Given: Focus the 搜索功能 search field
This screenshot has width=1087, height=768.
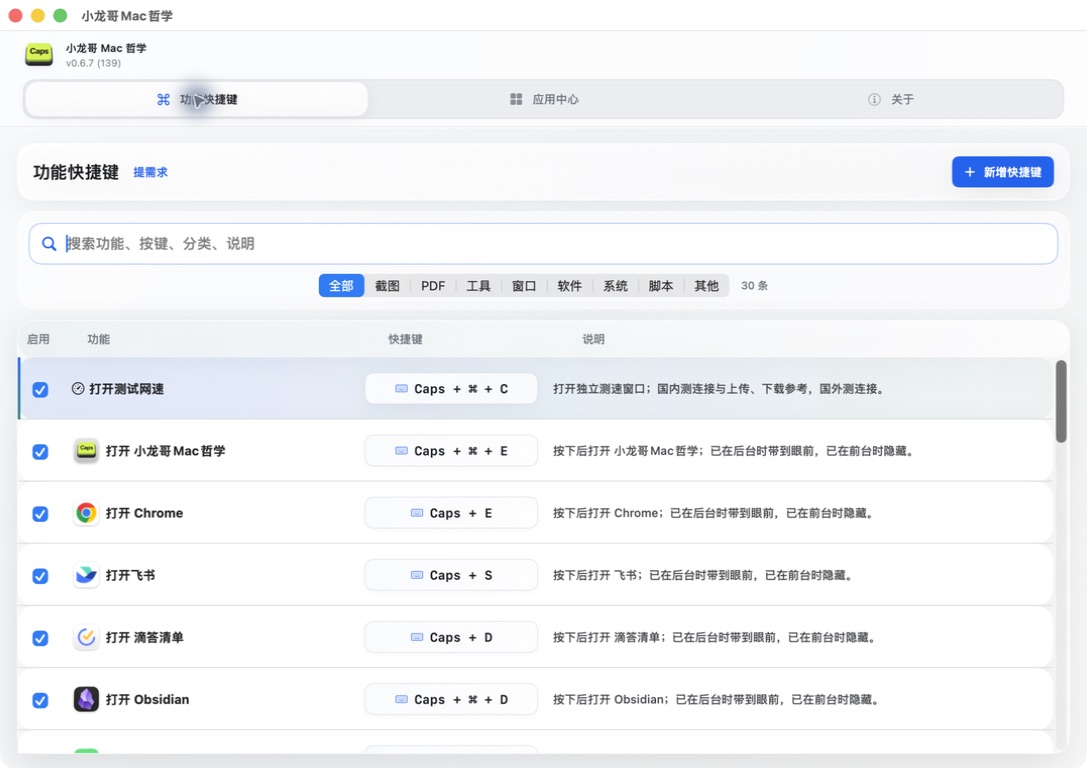Looking at the screenshot, I should pos(544,243).
